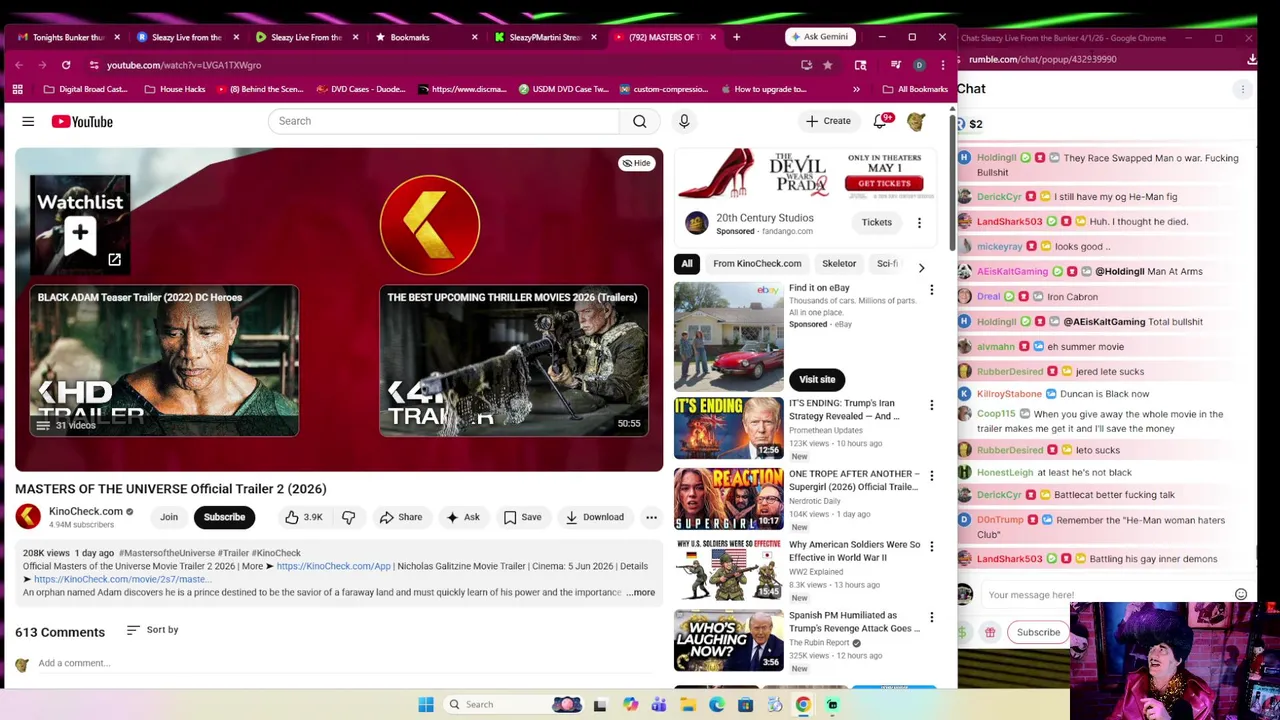
Task: Subscribe to KinoCheck.com channel
Action: [x=224, y=517]
